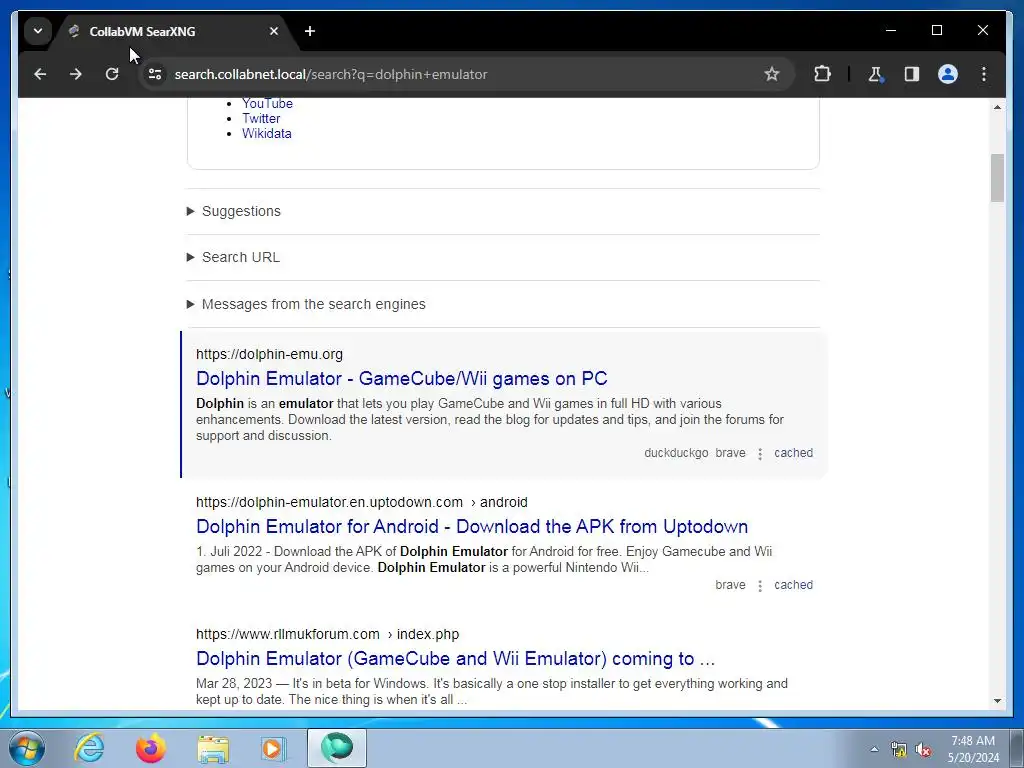View site information icon in address bar

155,74
